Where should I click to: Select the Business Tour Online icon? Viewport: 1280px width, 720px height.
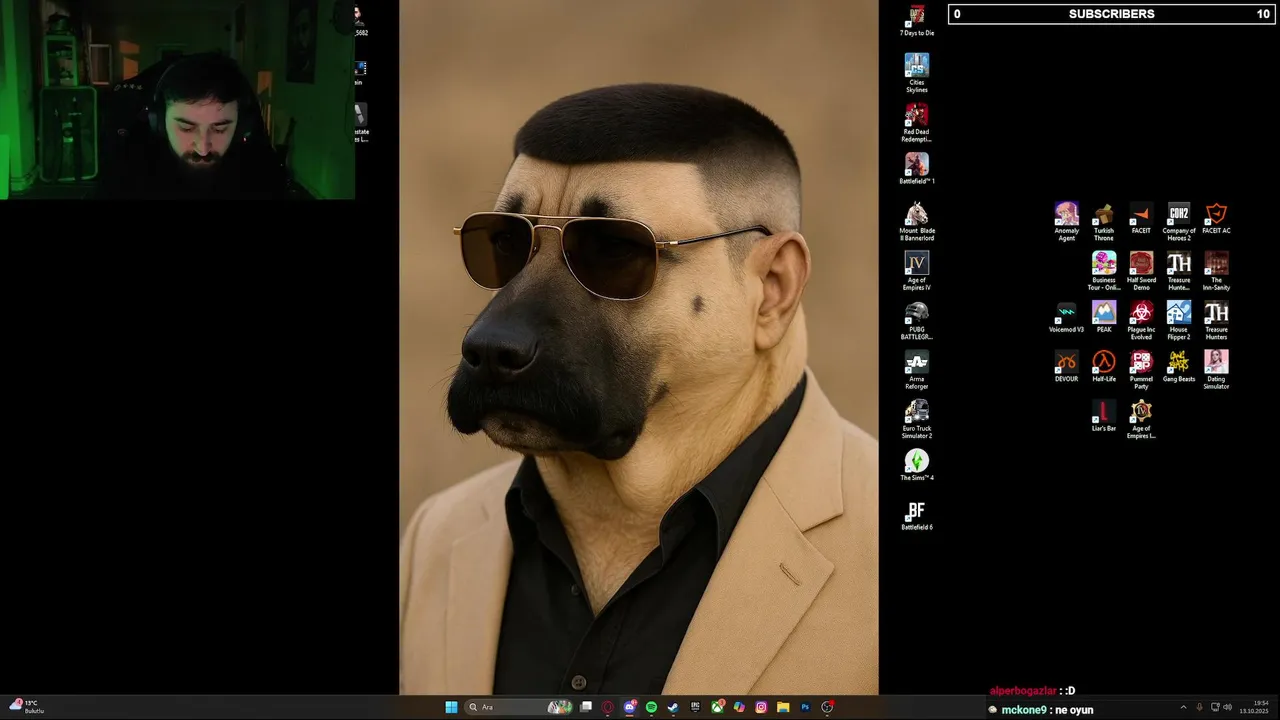(1104, 270)
